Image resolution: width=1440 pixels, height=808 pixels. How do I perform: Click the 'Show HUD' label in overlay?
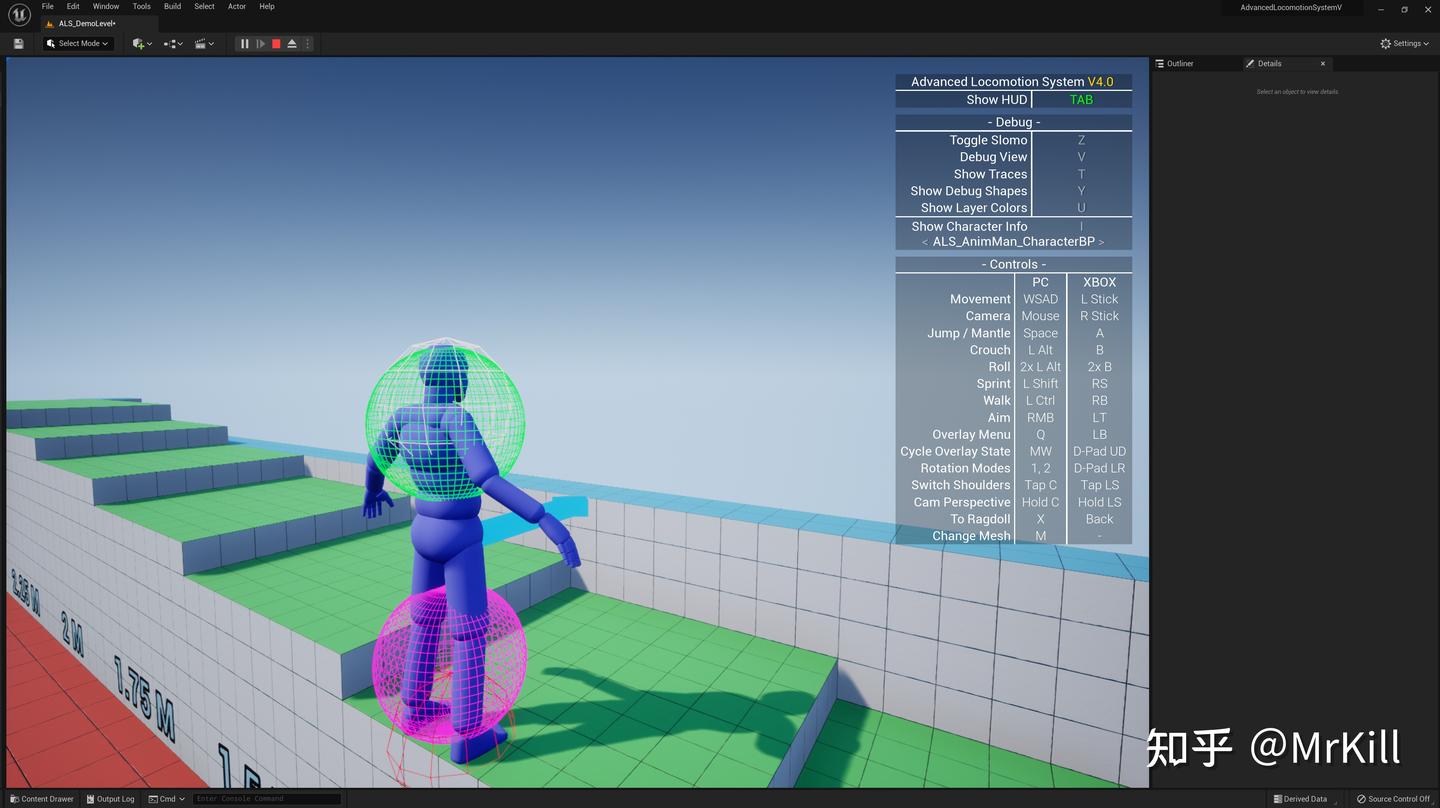(x=996, y=100)
